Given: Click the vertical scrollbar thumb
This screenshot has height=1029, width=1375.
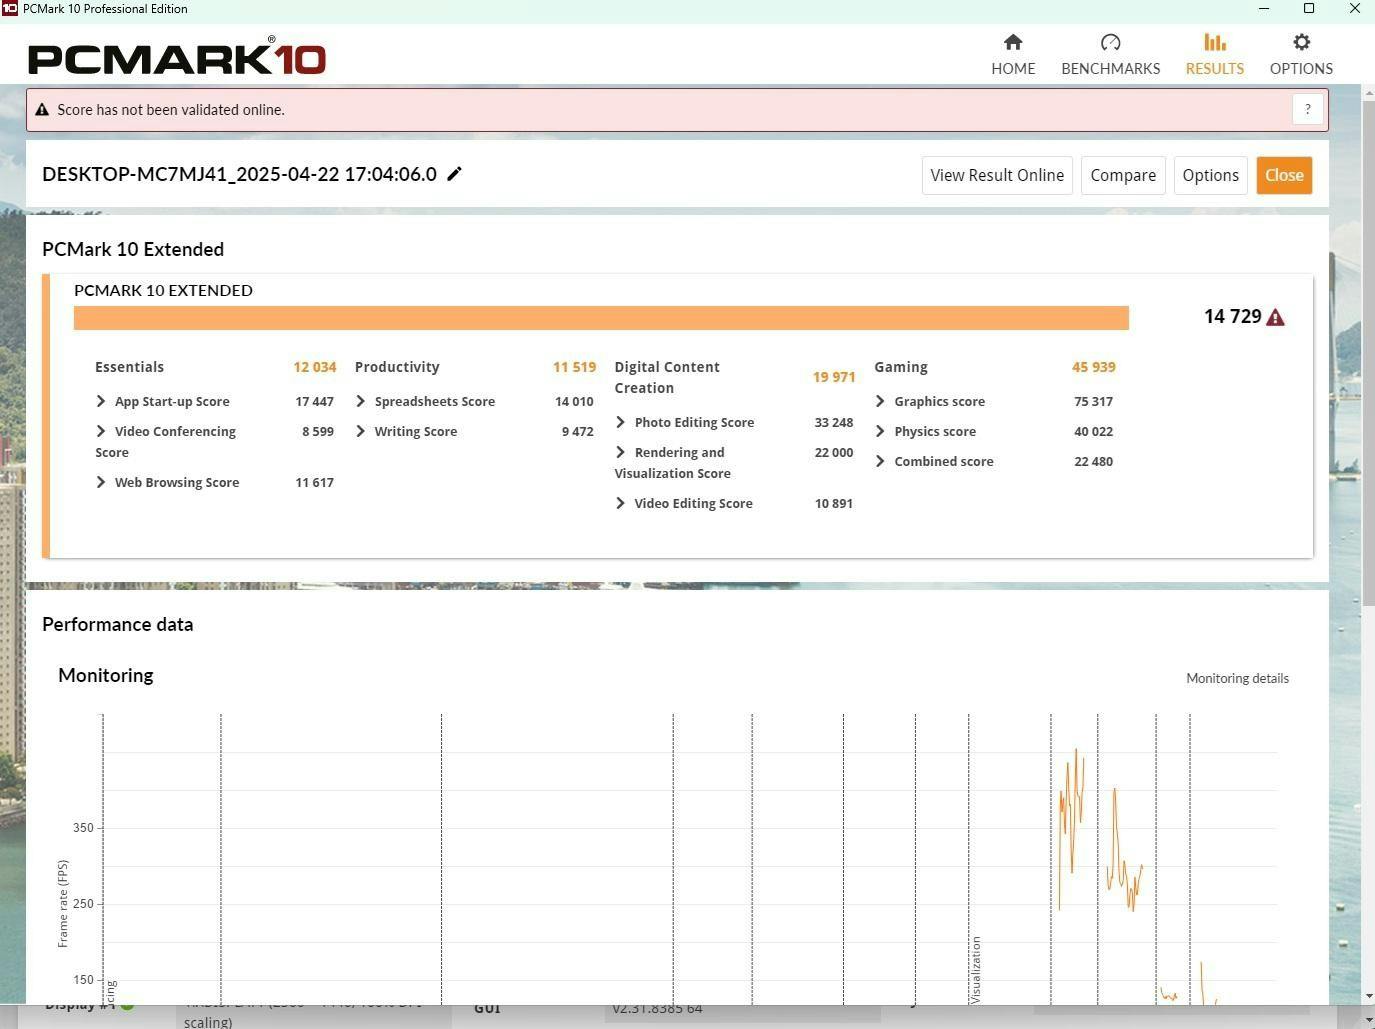Looking at the screenshot, I should click(x=1368, y=352).
